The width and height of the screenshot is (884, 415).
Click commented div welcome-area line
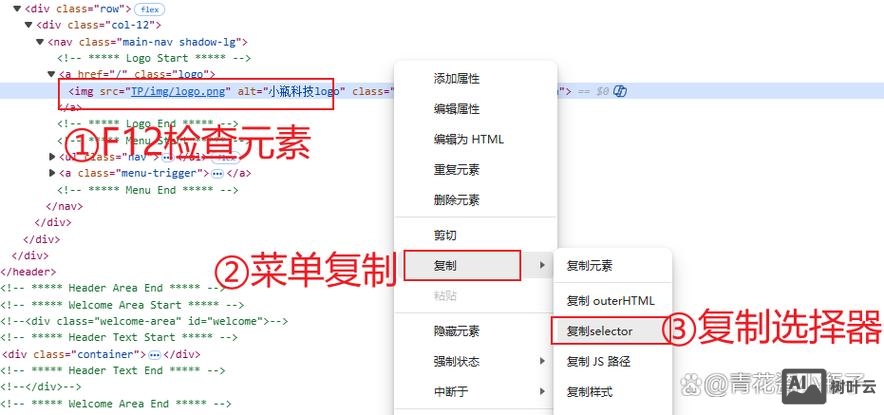[144, 321]
